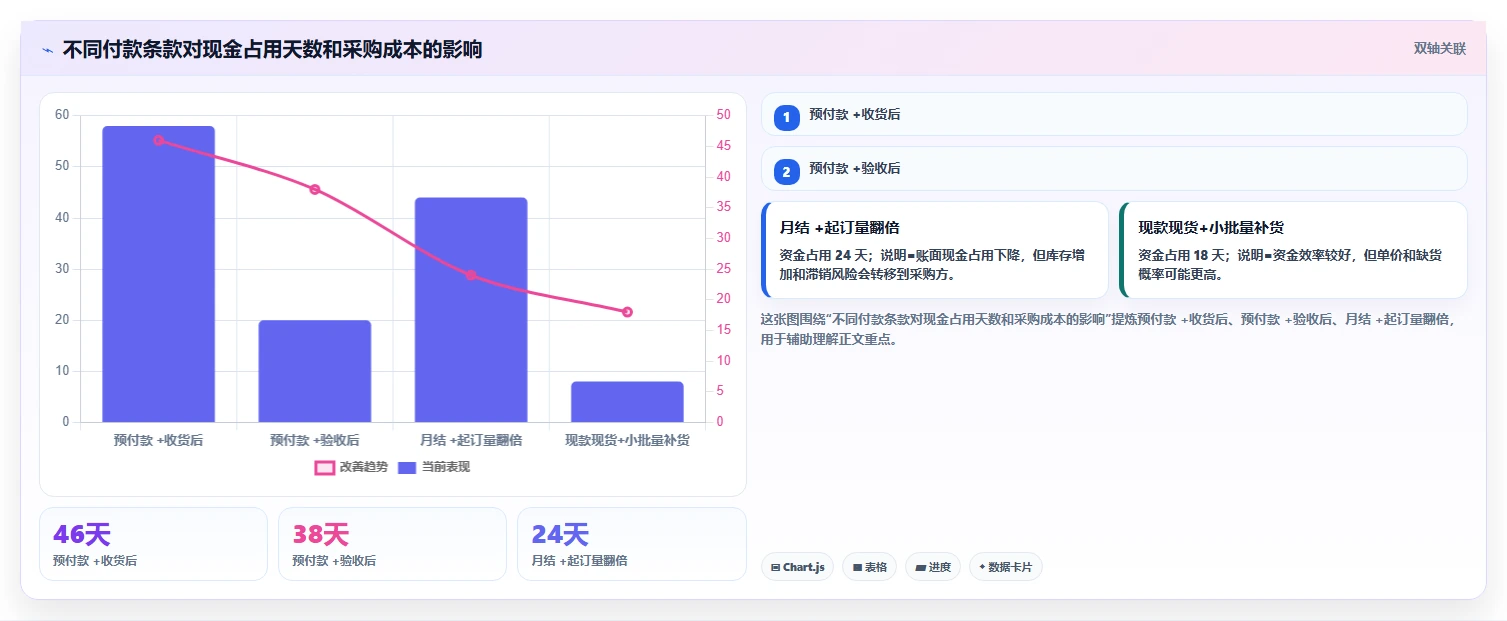Image resolution: width=1507 pixels, height=621 pixels.
Task: Open list item 2 预付款 +验收后
Action: click(x=1114, y=169)
